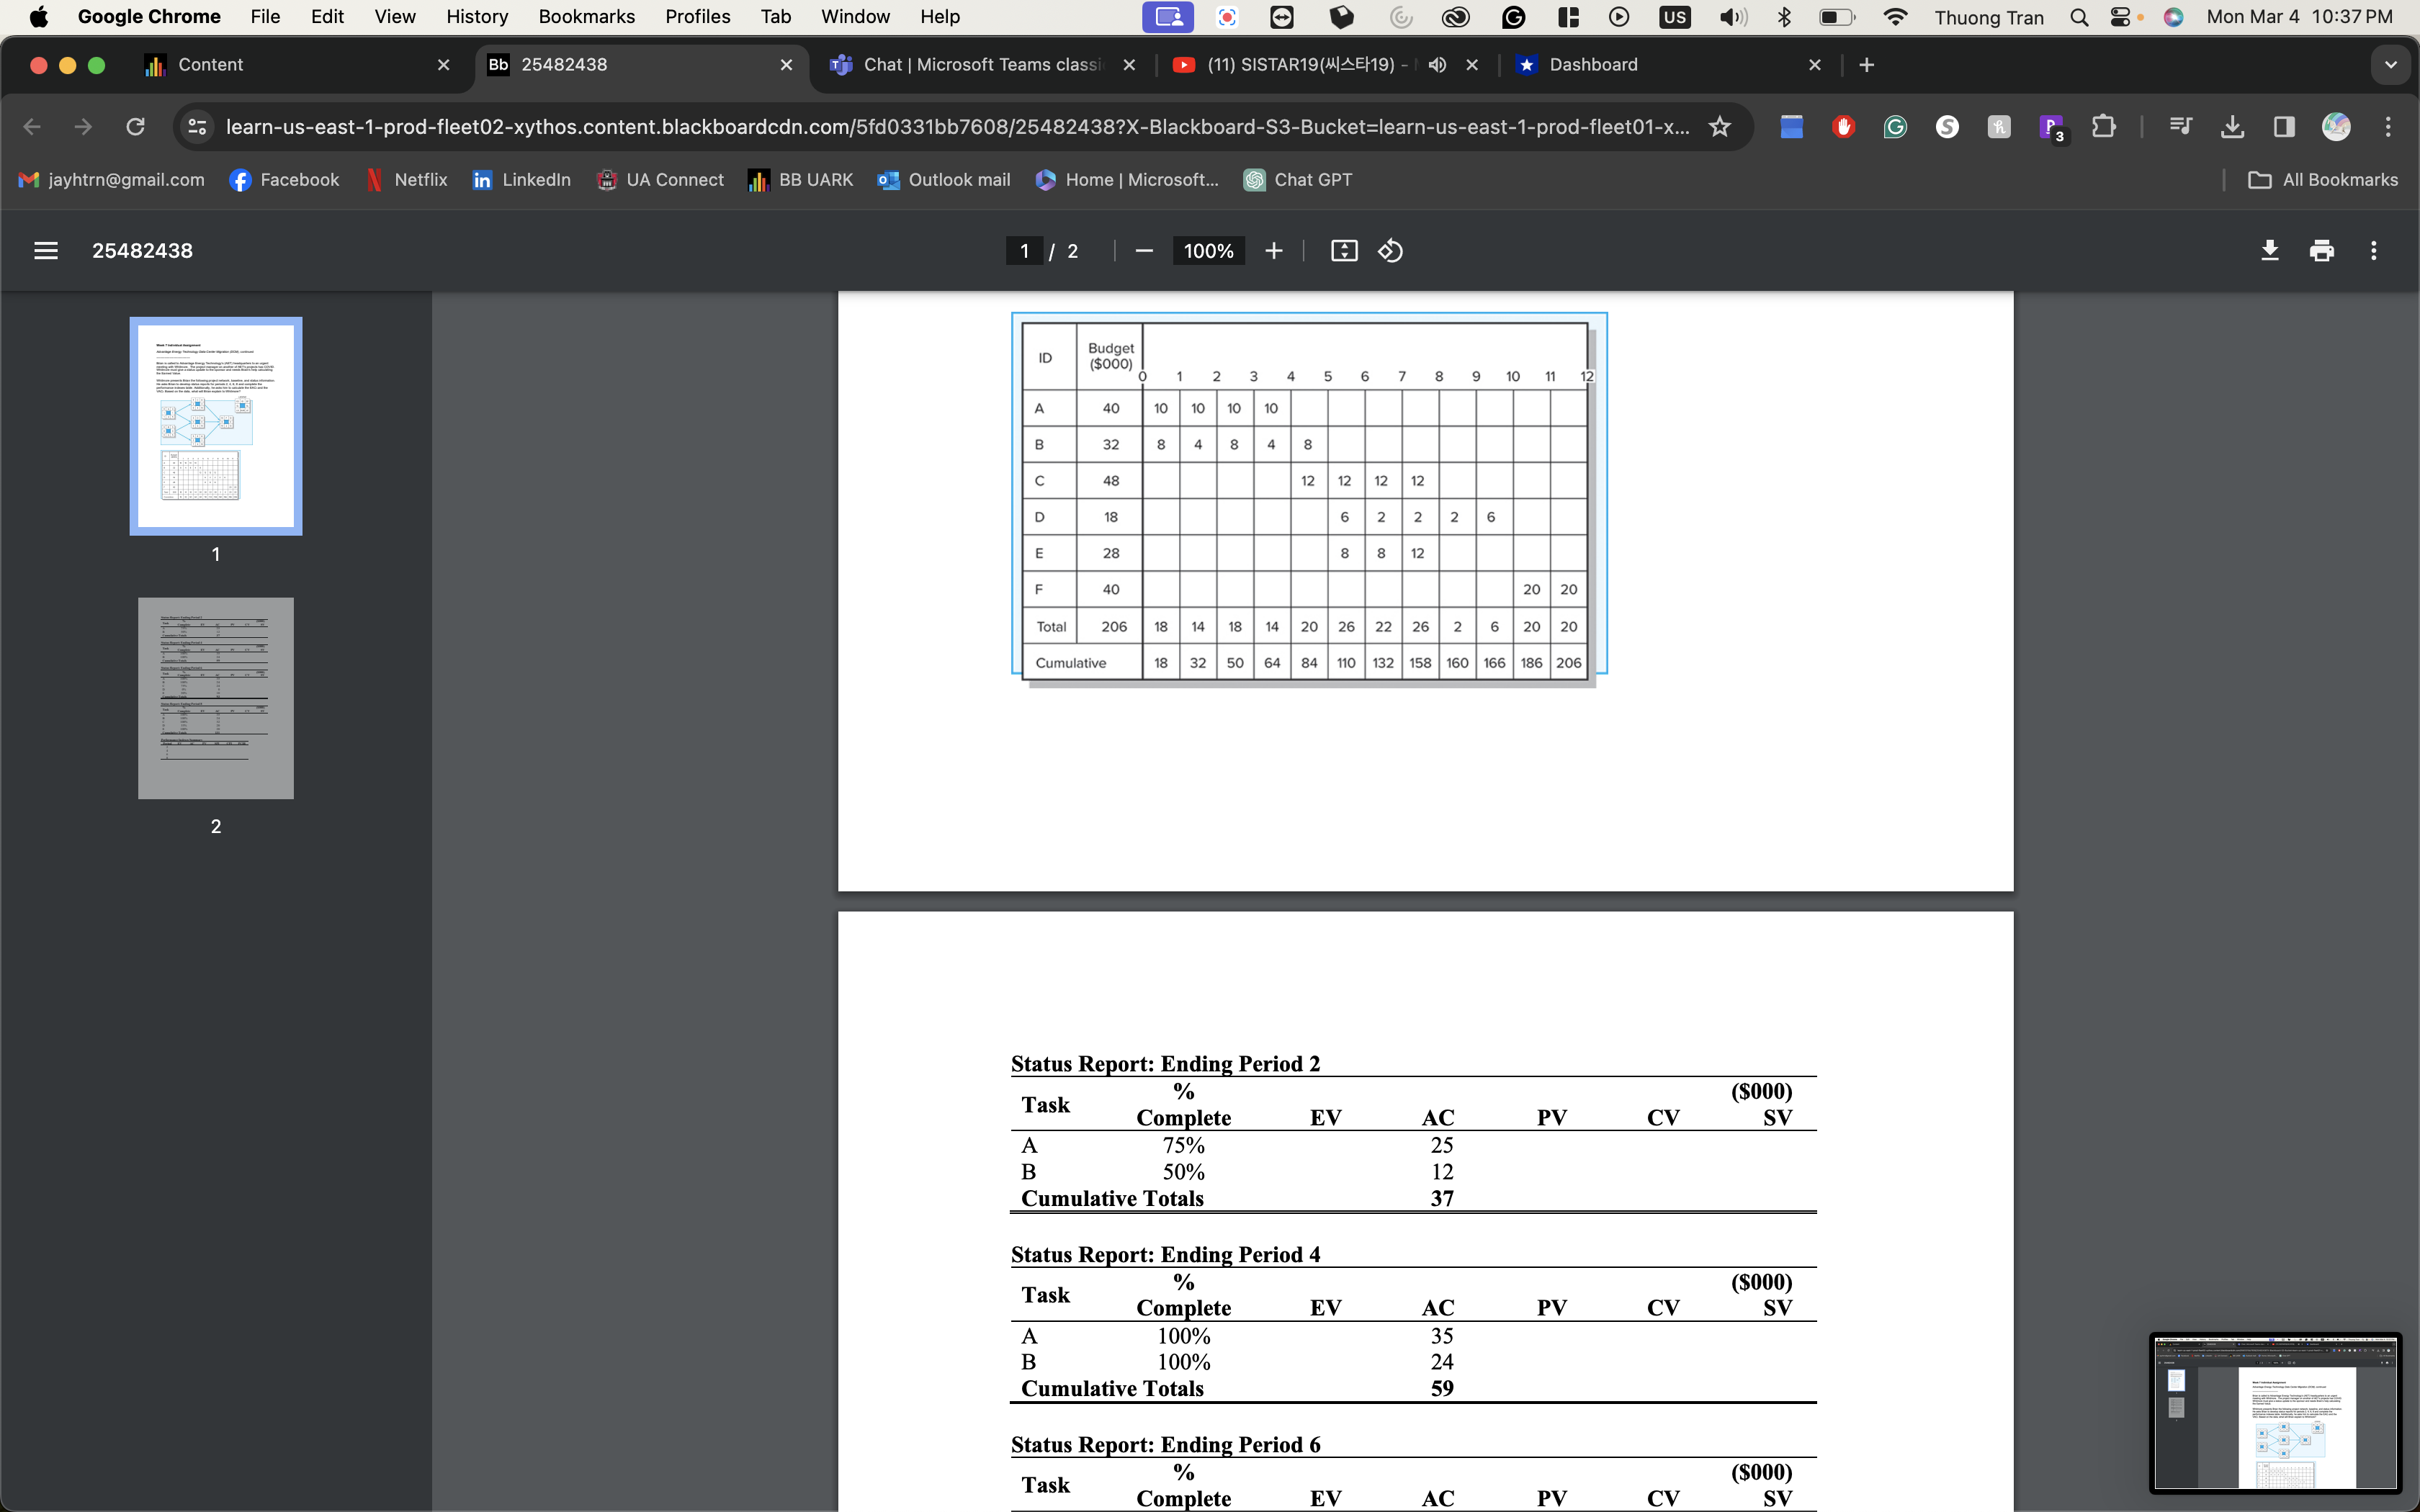Reload the current page
This screenshot has height=1512, width=2420.
(135, 127)
